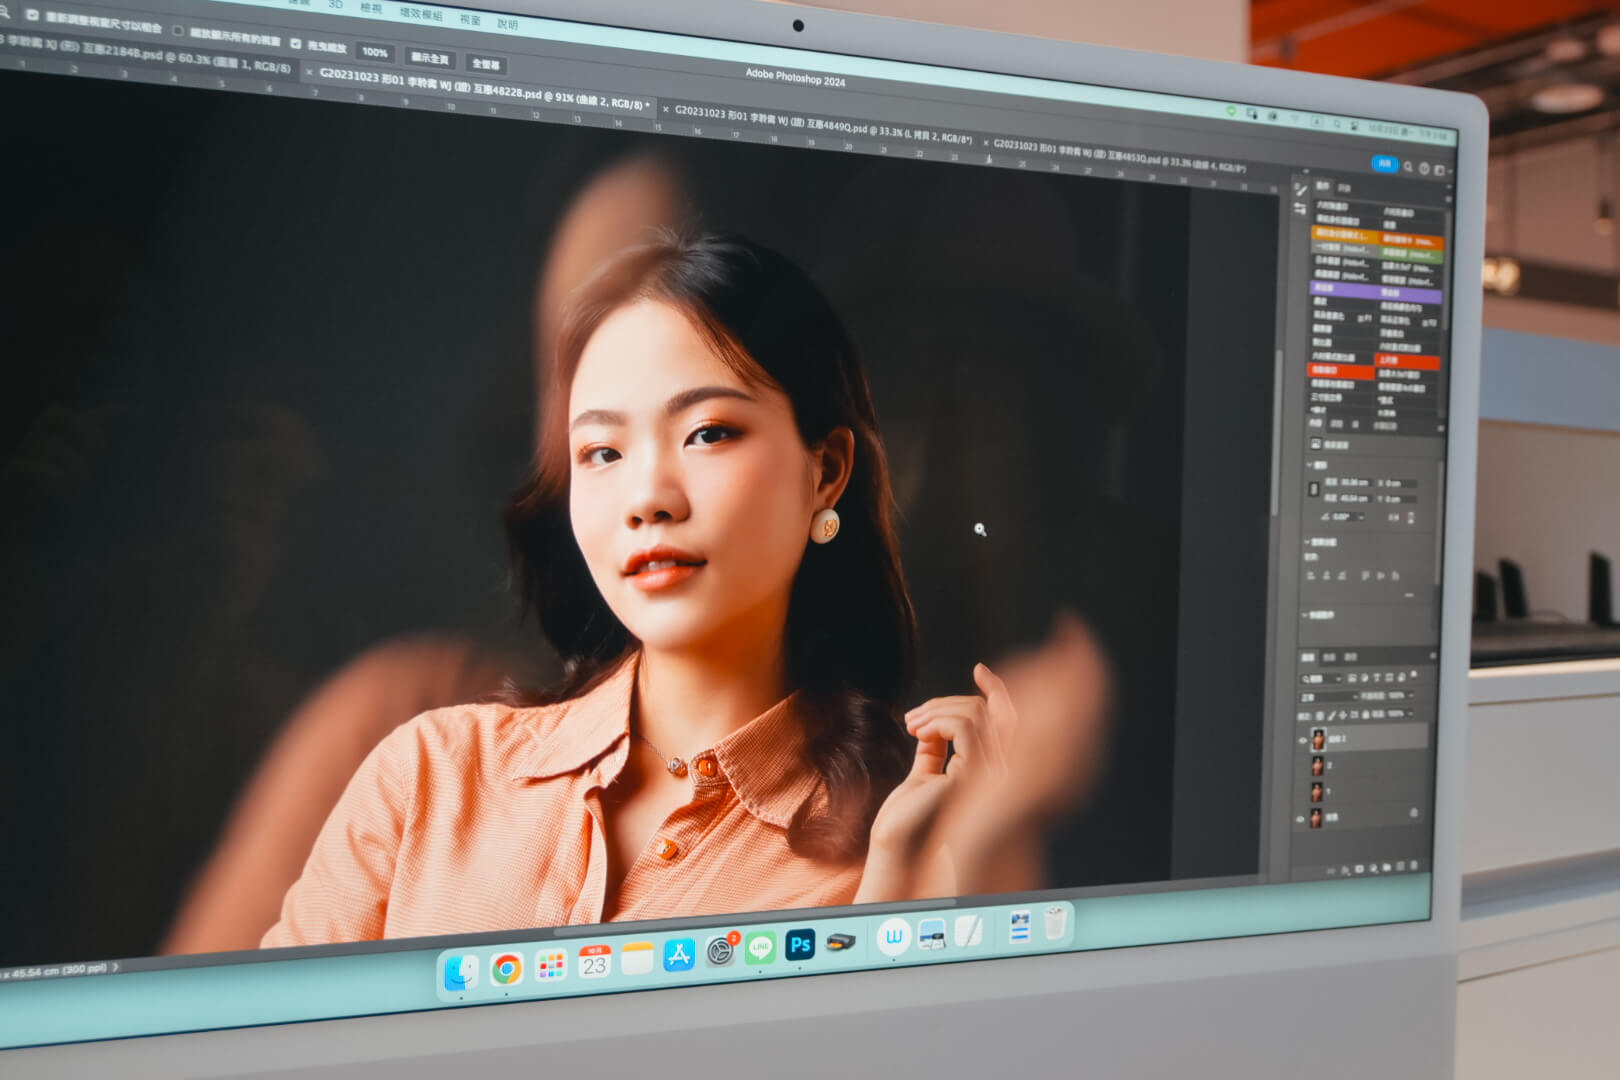Open the brush settings collapsed panel icon
Viewport: 1620px width, 1080px height.
1301,190
